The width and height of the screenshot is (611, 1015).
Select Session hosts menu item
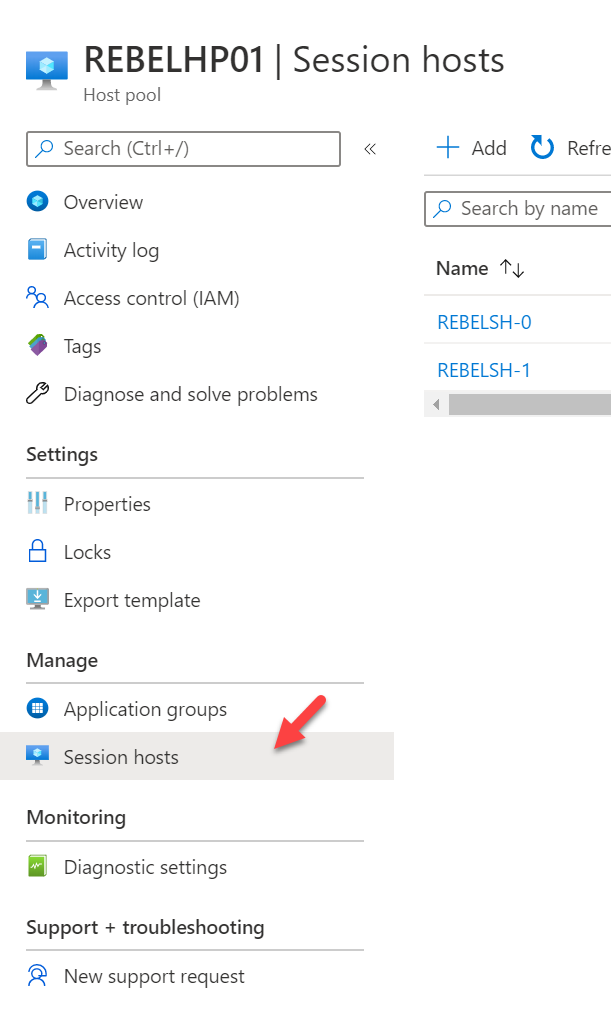[x=197, y=756]
